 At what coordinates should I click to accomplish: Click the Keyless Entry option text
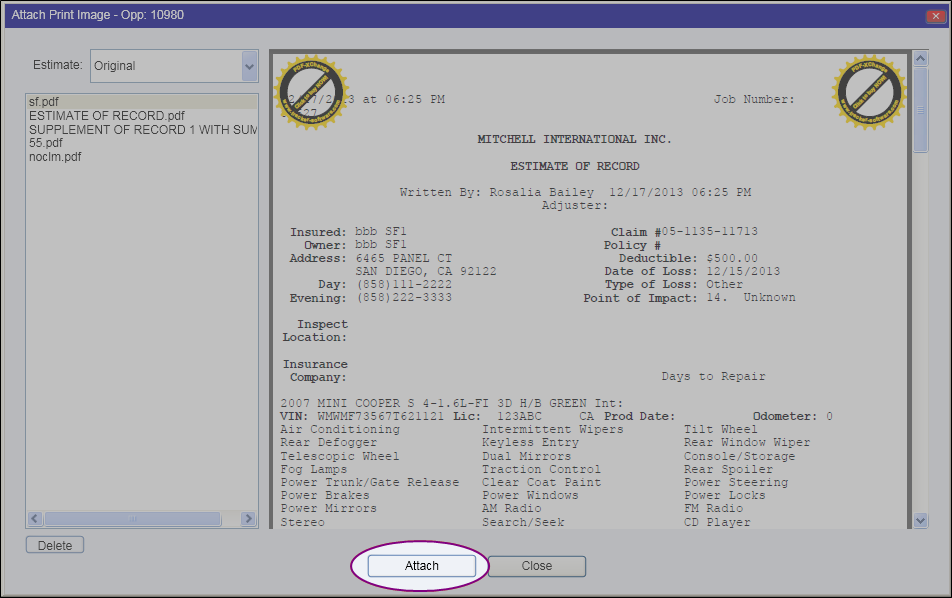pos(531,443)
